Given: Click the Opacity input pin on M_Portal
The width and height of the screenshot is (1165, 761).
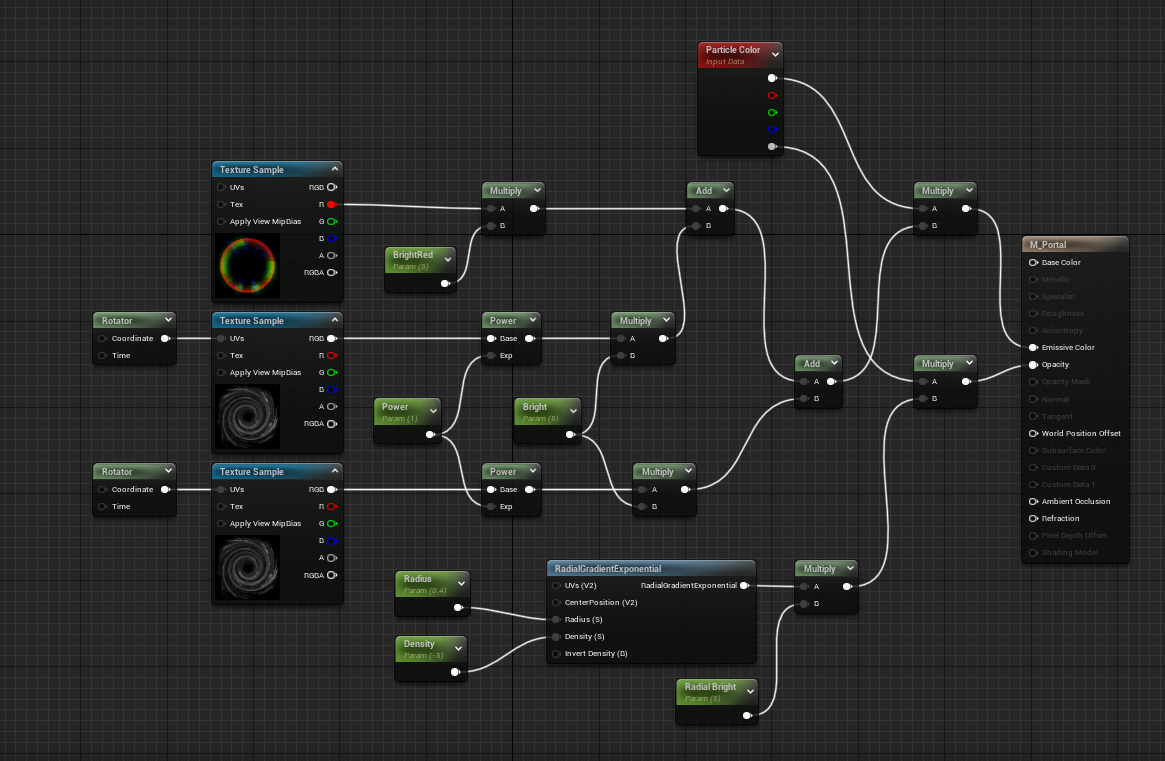Looking at the screenshot, I should [1033, 364].
